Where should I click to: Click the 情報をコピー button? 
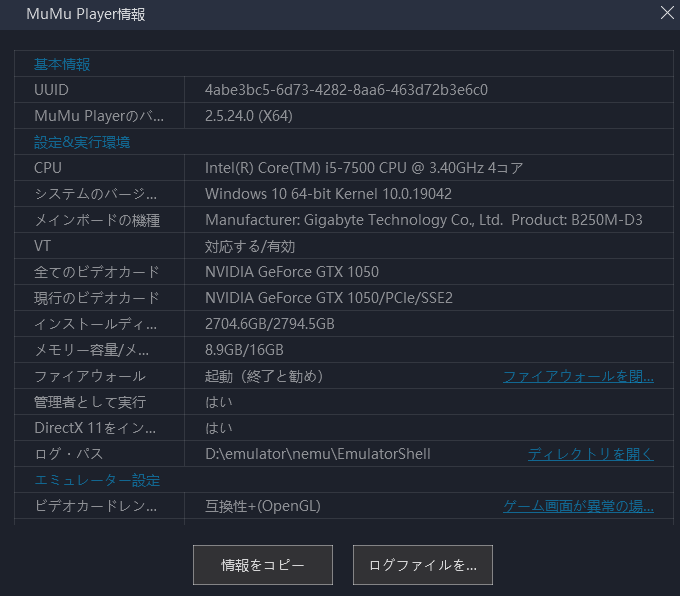click(x=263, y=565)
